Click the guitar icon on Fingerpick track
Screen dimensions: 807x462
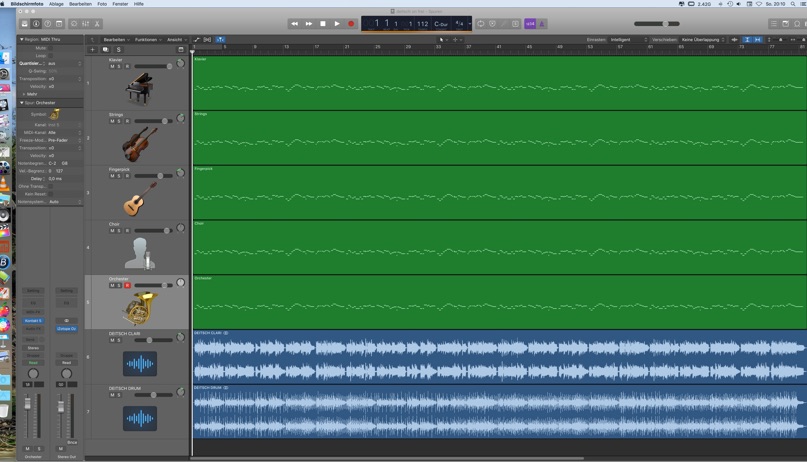(x=139, y=199)
